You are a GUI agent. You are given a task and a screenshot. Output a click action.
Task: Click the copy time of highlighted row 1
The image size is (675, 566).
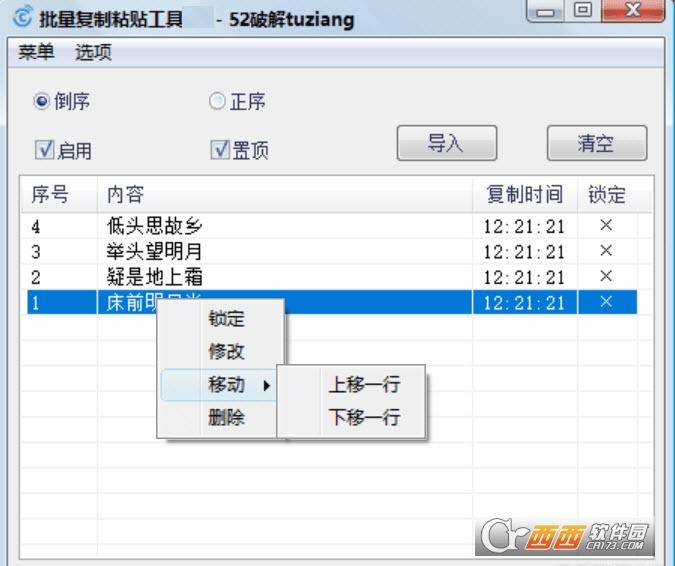[524, 303]
